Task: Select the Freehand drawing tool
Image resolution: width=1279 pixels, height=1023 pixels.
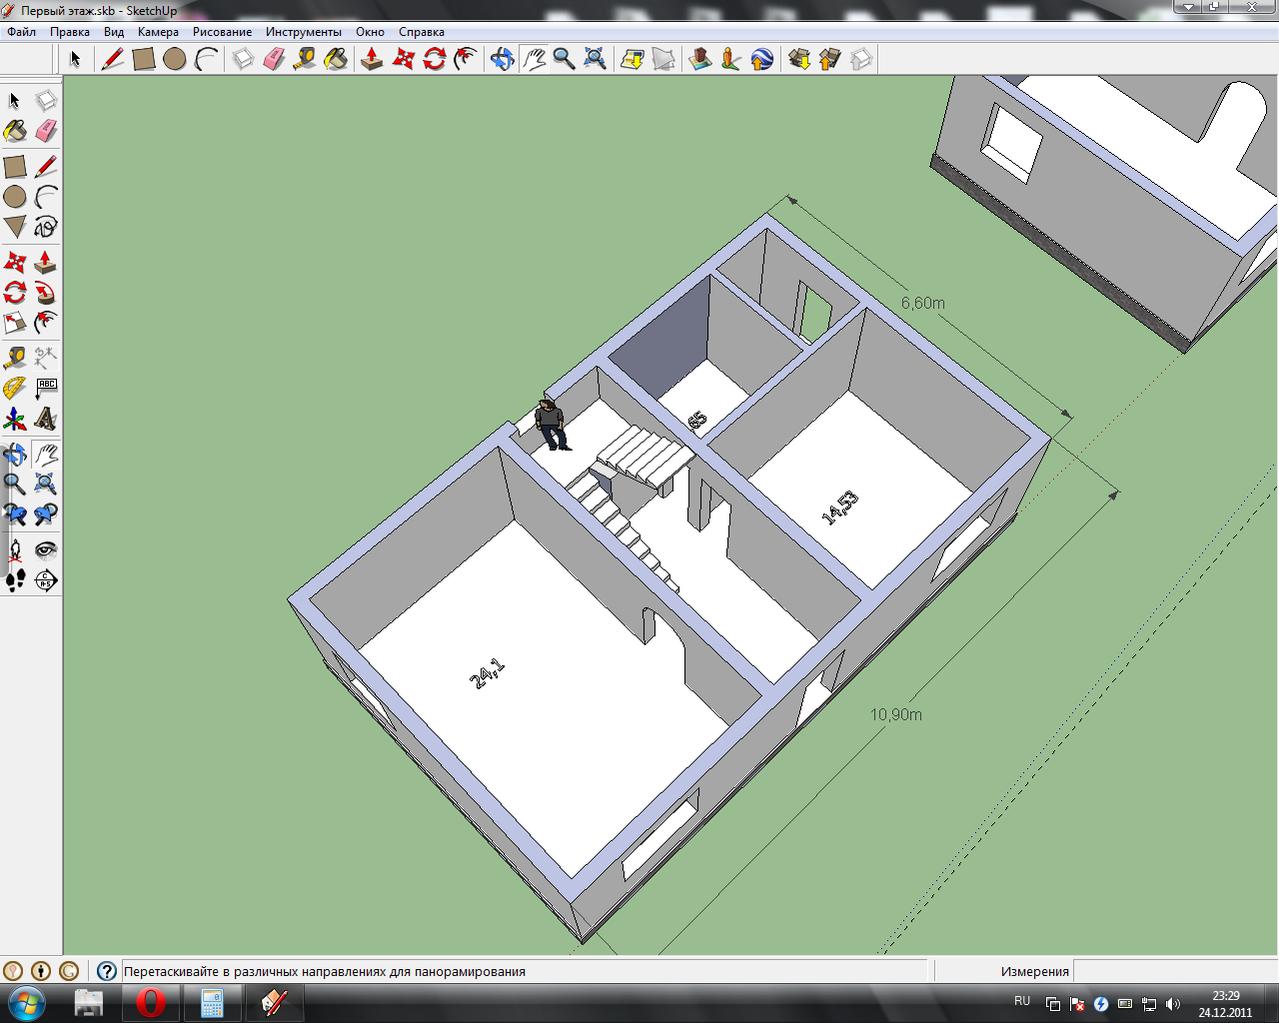Action: (46, 227)
